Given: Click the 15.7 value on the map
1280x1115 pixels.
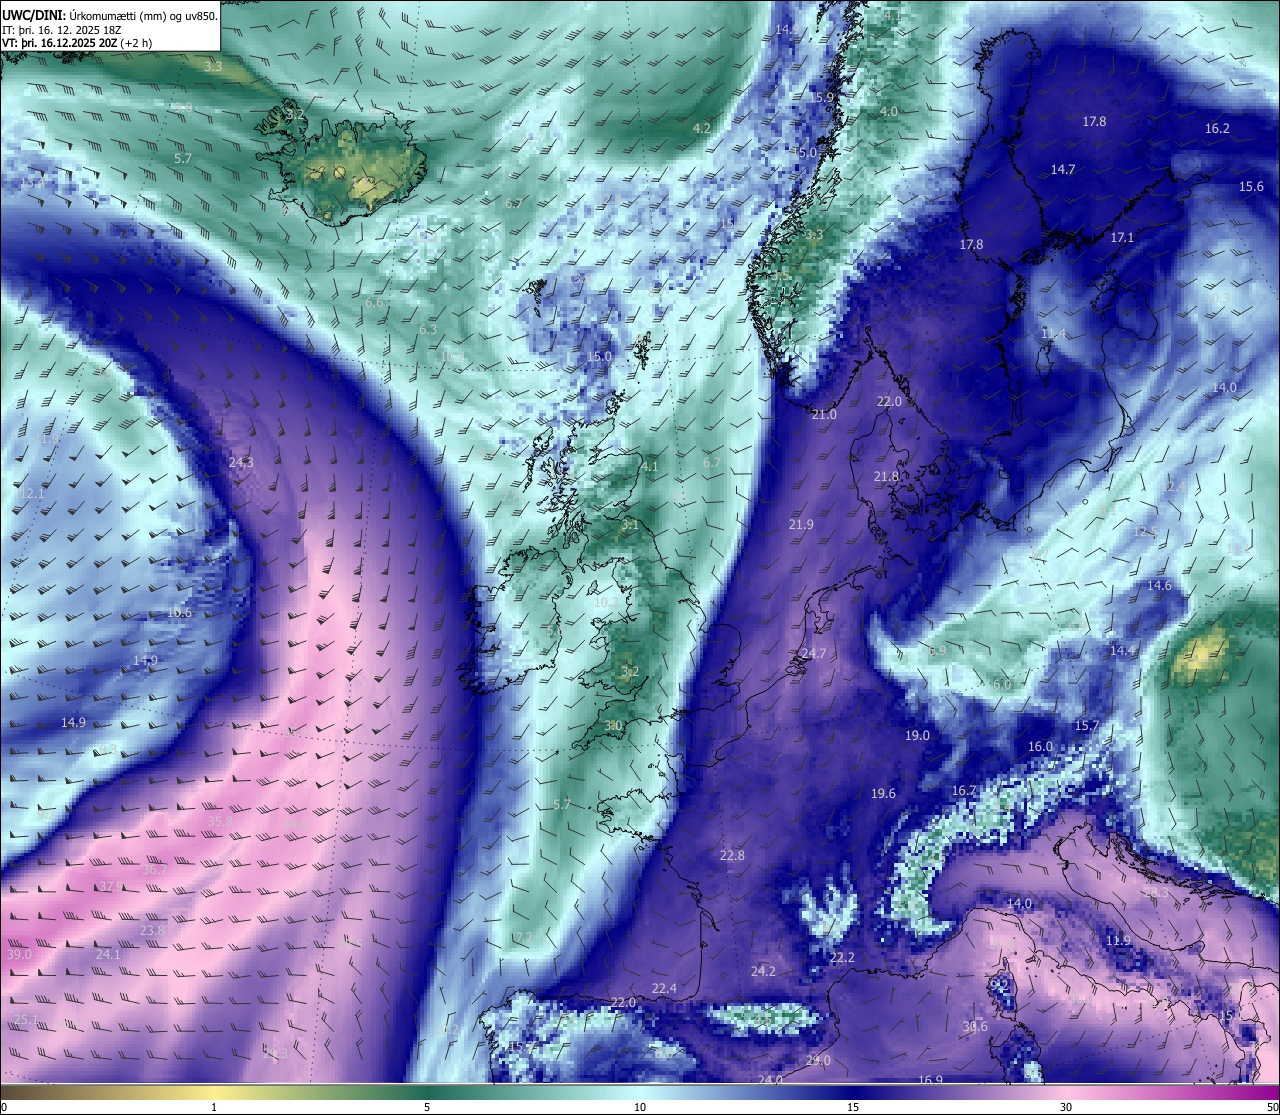Looking at the screenshot, I should (1087, 725).
